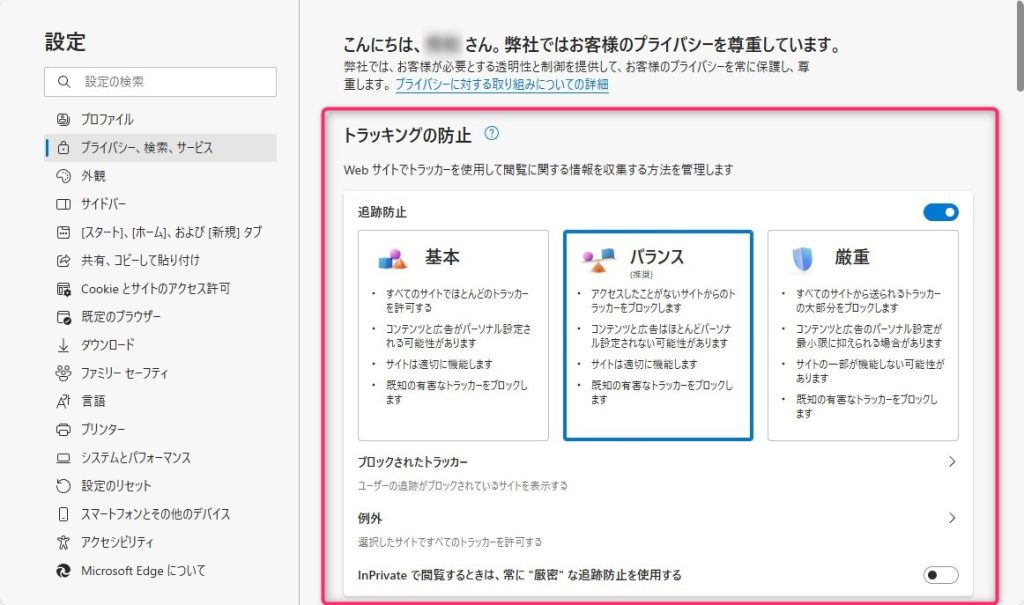Go to システムとパフォーマンス settings
Image resolution: width=1024 pixels, height=605 pixels.
click(x=135, y=458)
